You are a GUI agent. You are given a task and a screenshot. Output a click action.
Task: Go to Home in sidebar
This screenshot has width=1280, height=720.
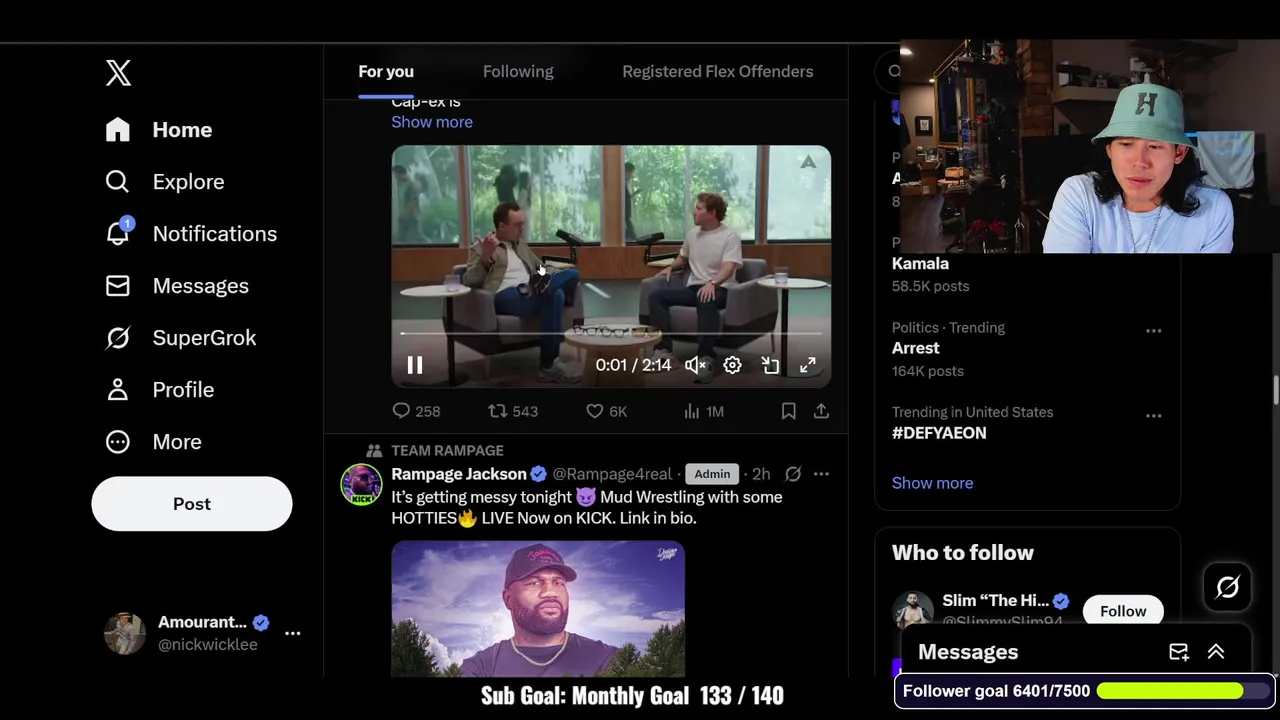coord(159,130)
